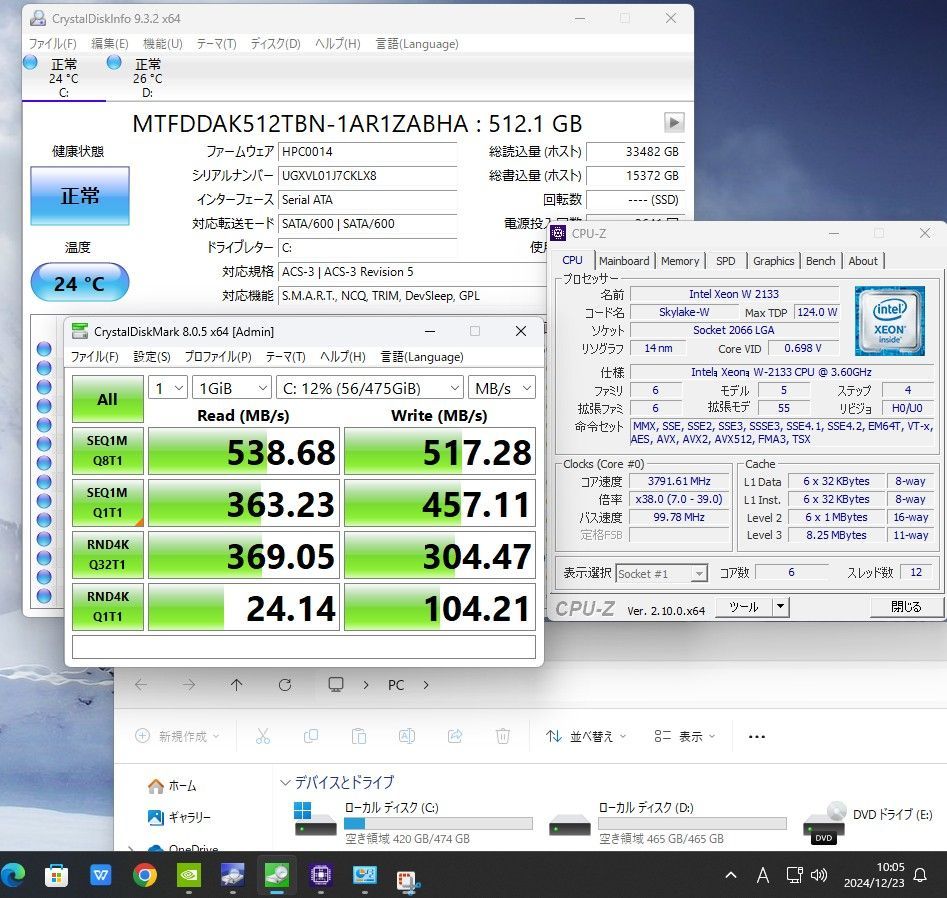Open テーマ(T) menu in CrystalDiskInfo
The height and width of the screenshot is (898, 947).
(216, 43)
